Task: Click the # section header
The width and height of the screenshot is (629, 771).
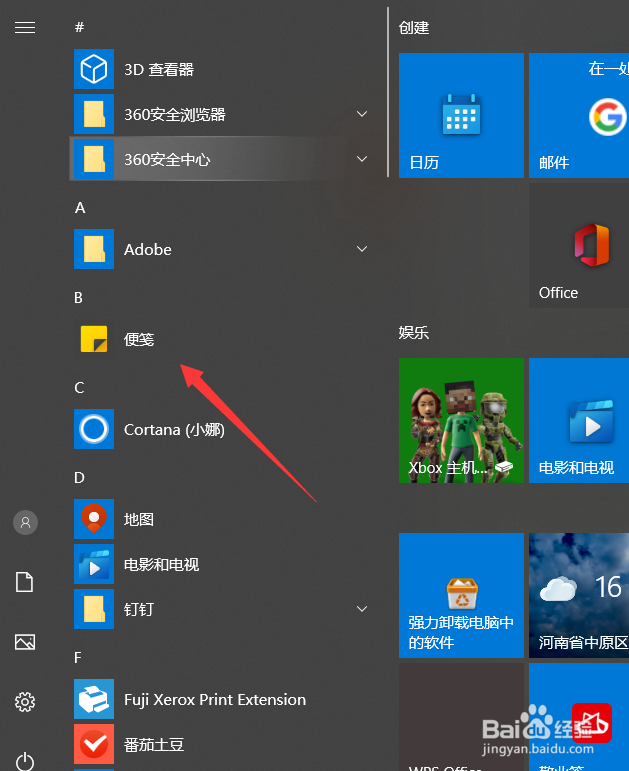Action: 79,27
